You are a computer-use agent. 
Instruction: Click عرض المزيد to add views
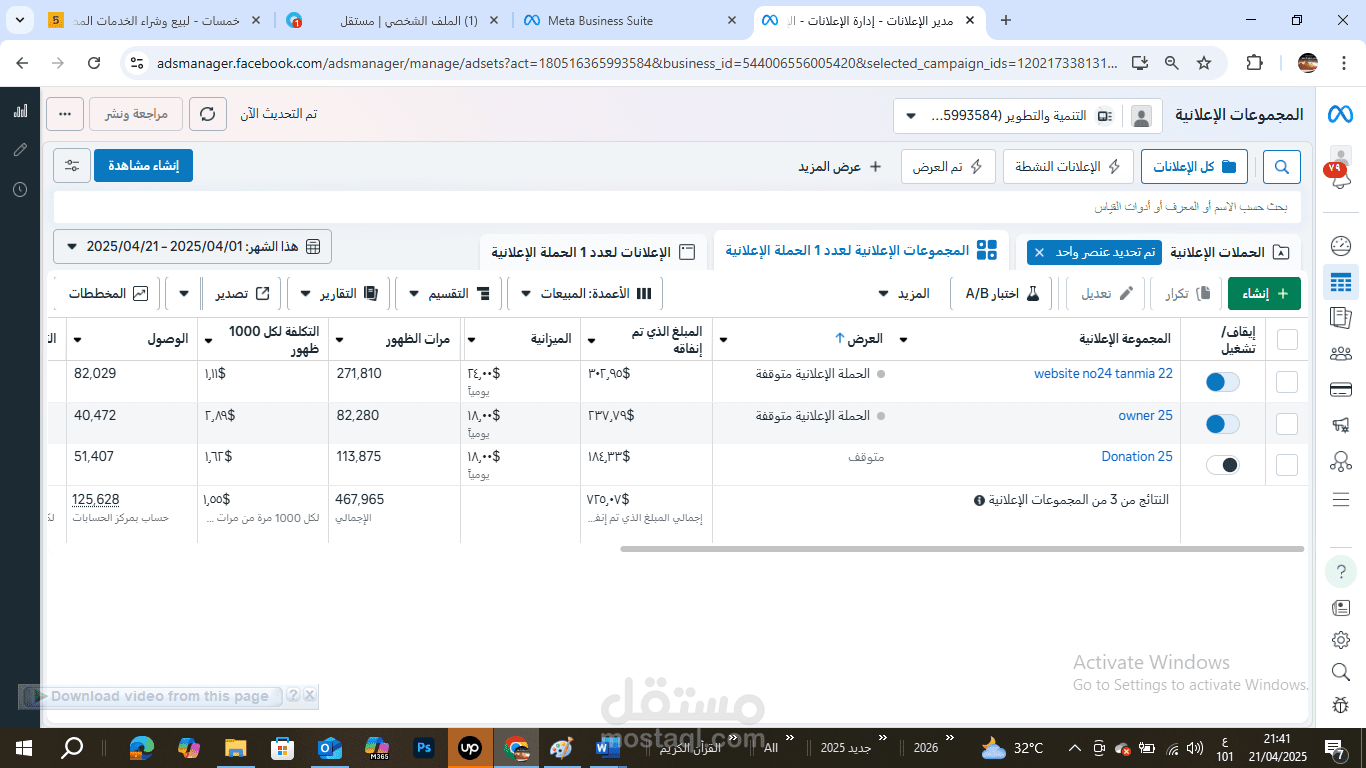pyautogui.click(x=839, y=167)
